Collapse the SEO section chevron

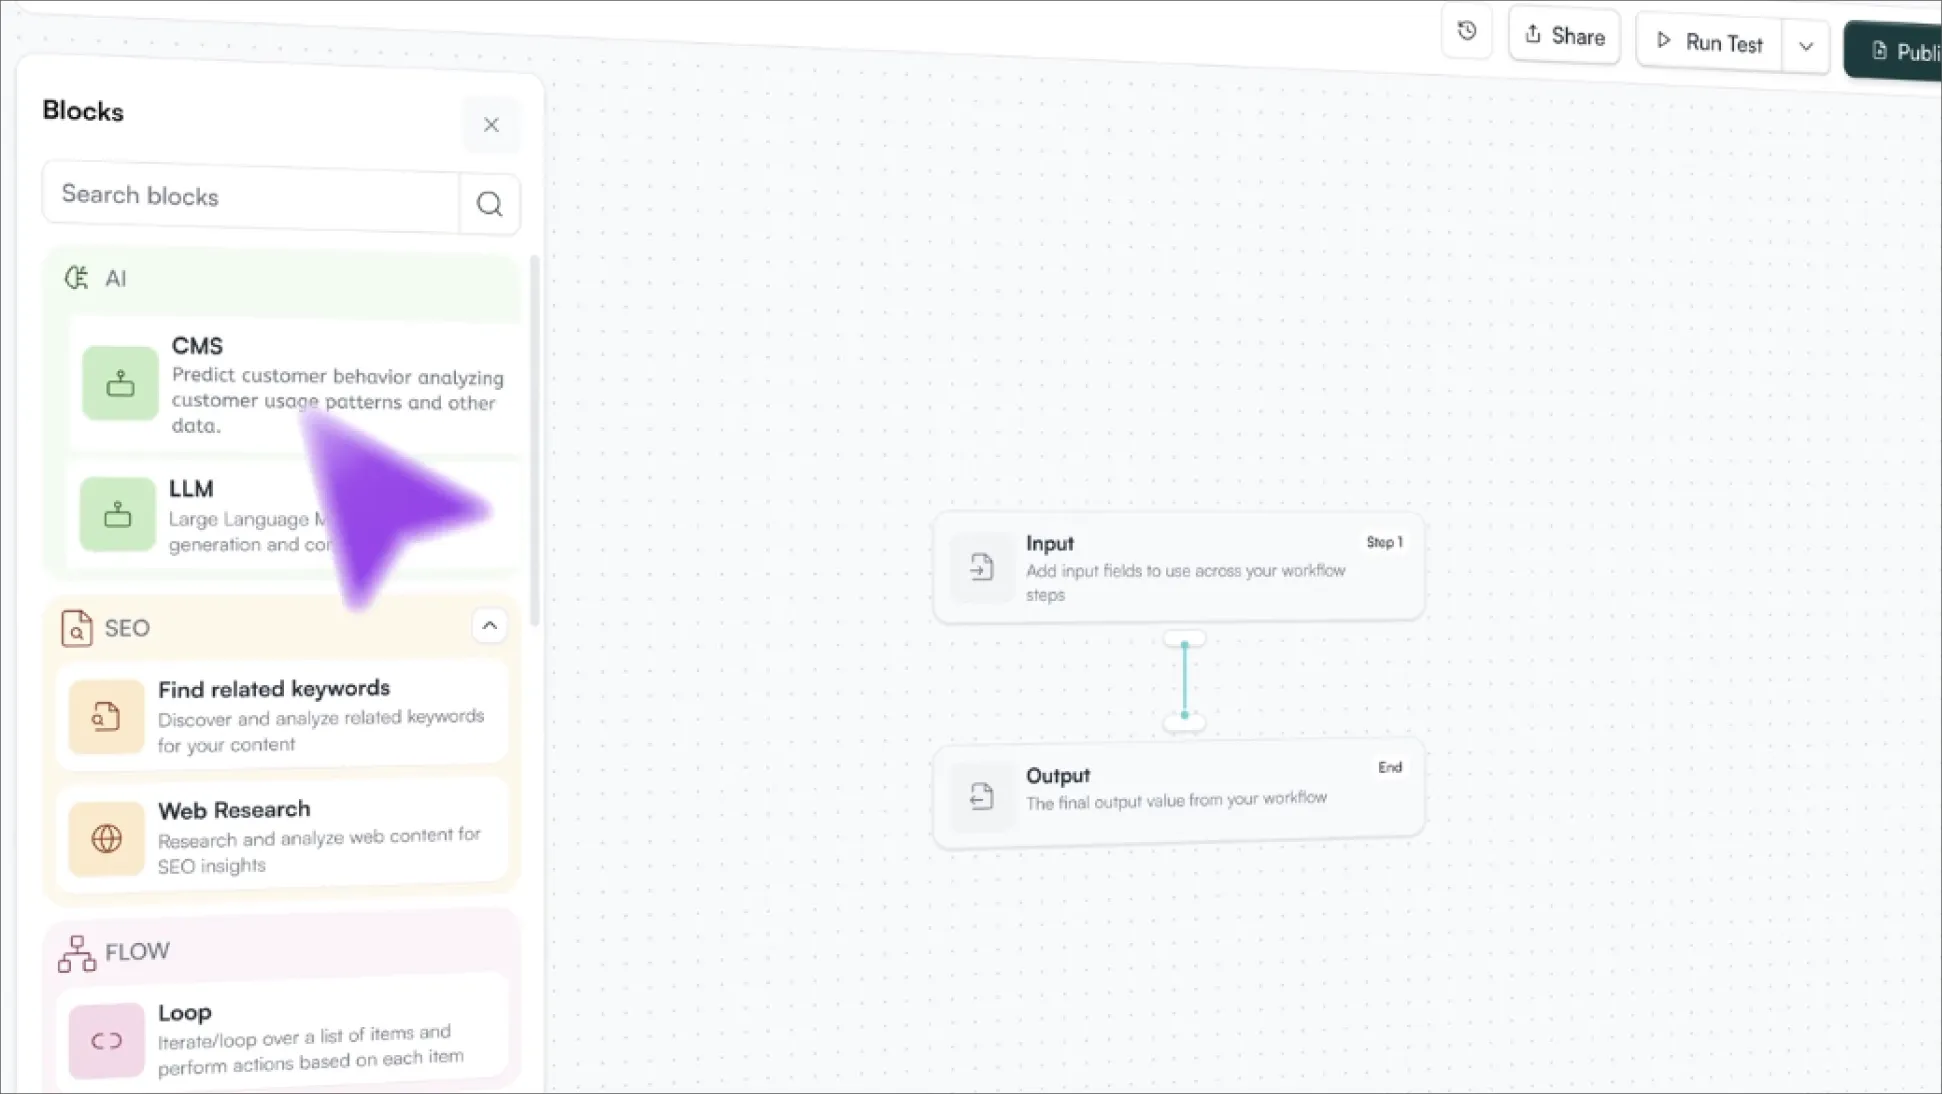pyautogui.click(x=489, y=626)
